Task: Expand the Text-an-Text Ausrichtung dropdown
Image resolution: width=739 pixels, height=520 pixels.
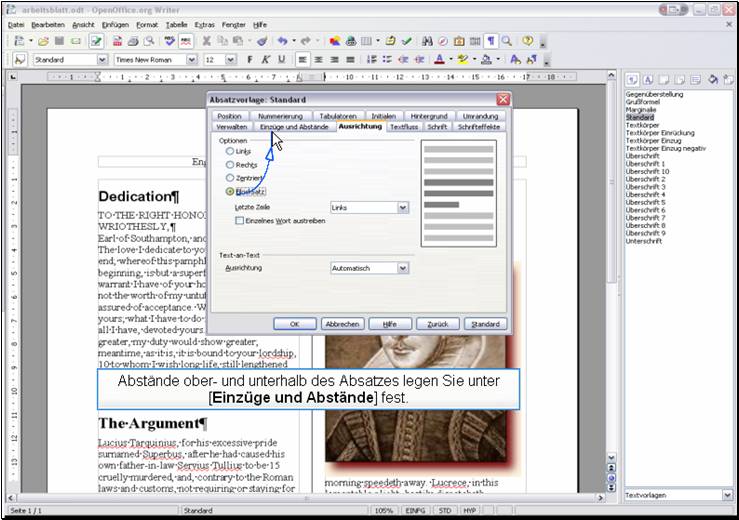Action: (403, 268)
